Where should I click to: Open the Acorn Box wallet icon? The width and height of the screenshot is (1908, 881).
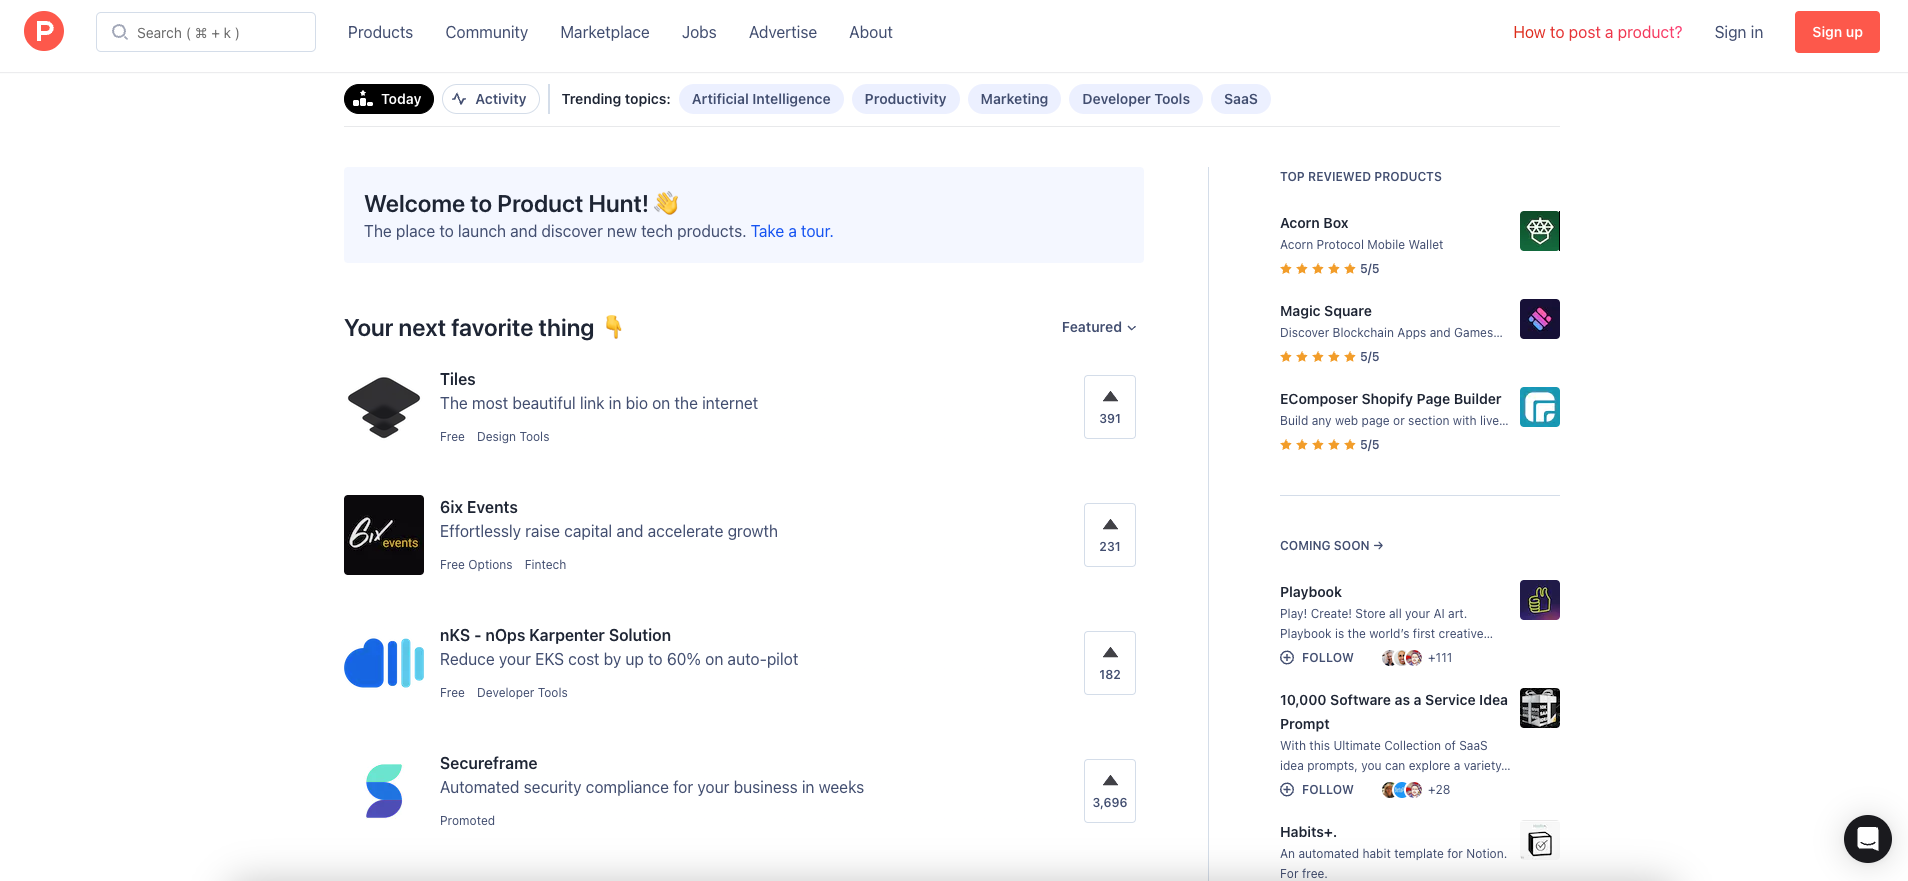tap(1540, 231)
